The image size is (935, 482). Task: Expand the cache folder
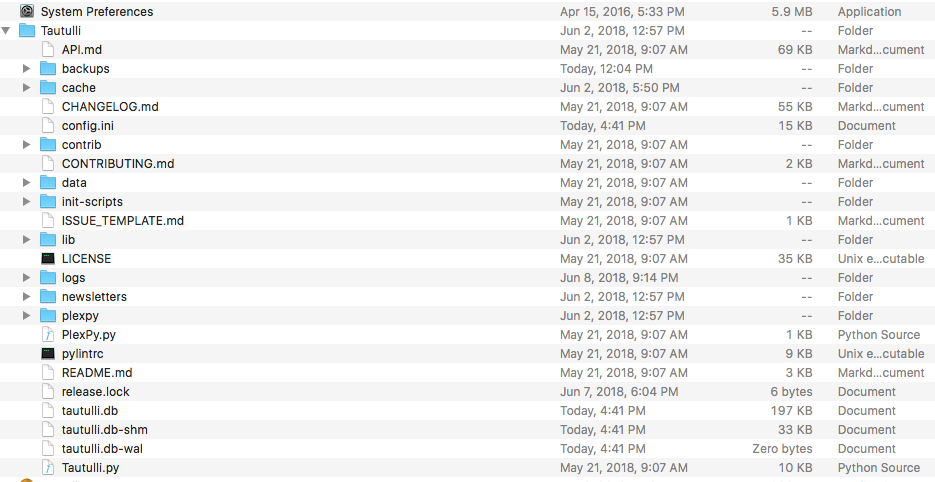coord(27,88)
